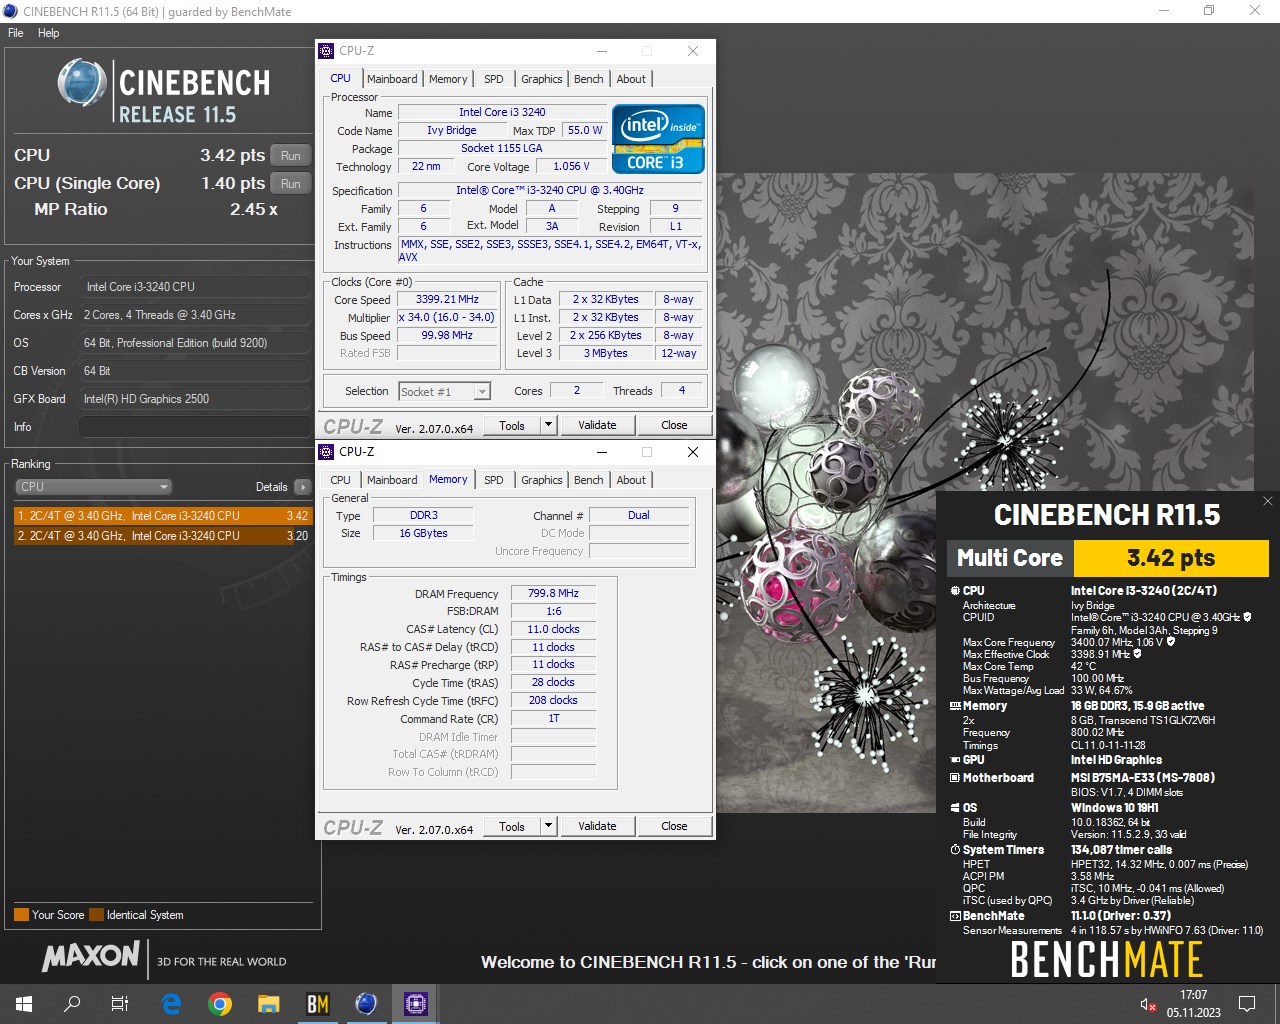Click the Intel Core i3 logo badge
Image resolution: width=1280 pixels, height=1024 pixels.
658,139
